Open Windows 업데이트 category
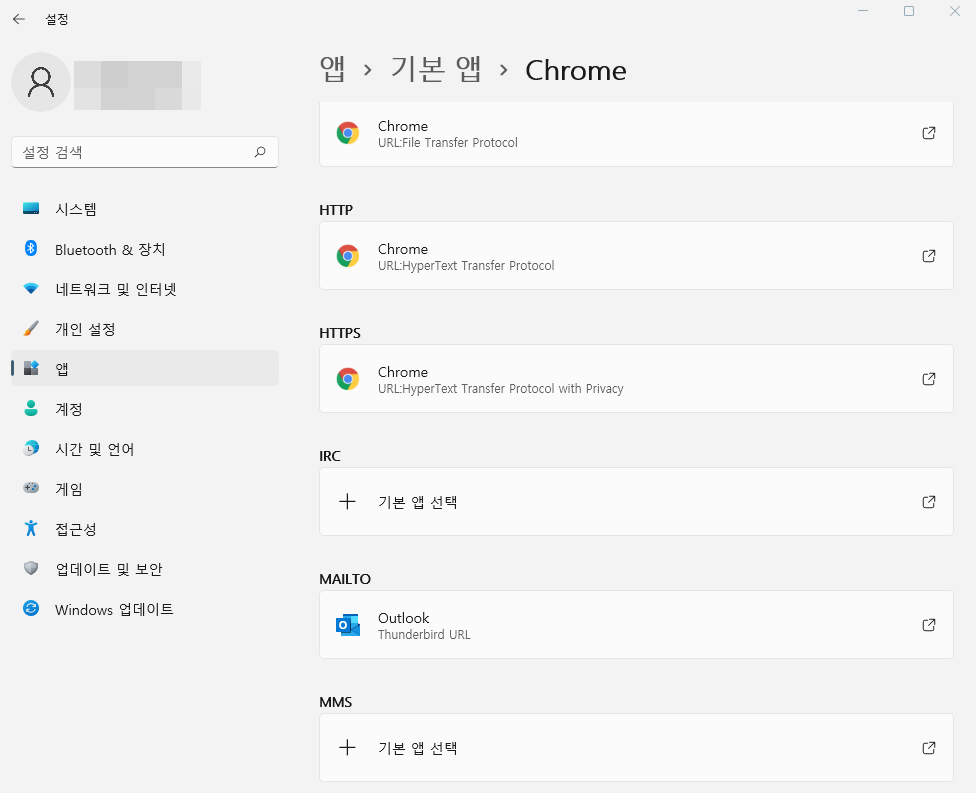The height and width of the screenshot is (793, 976). click(144, 609)
